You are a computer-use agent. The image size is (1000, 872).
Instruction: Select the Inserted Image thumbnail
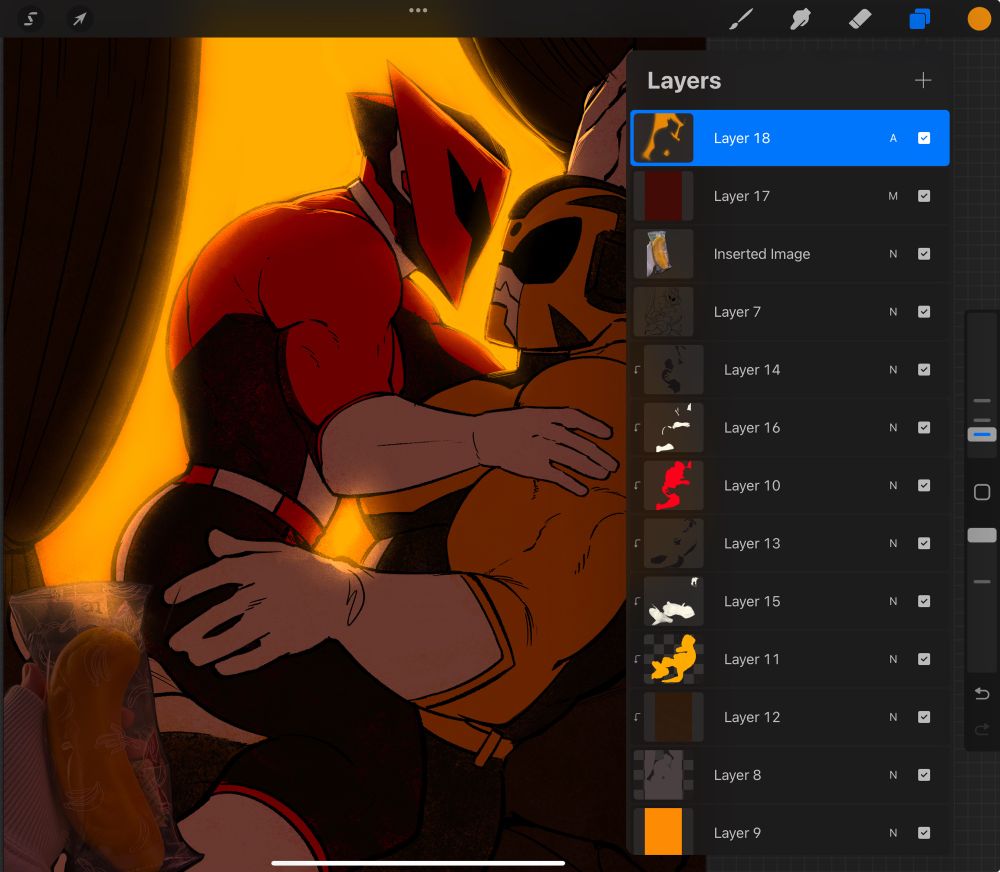(663, 254)
